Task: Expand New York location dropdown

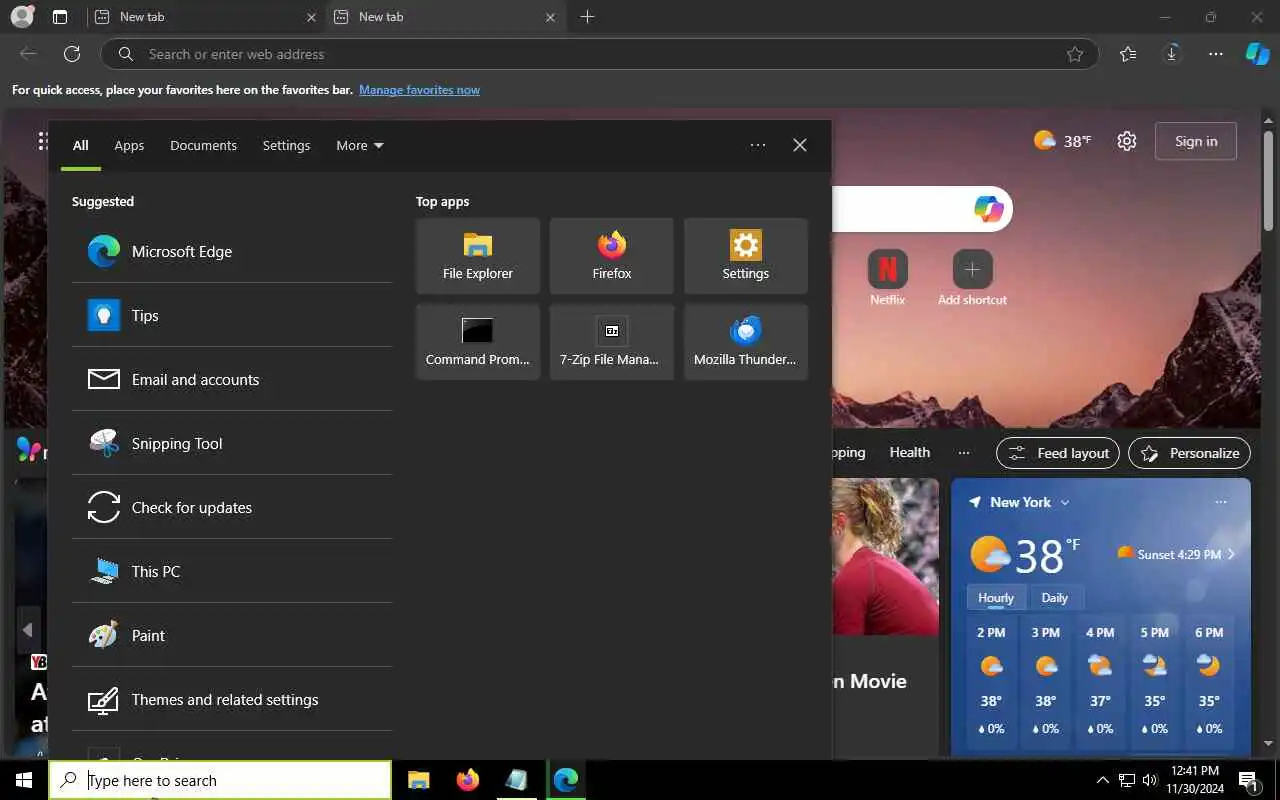Action: point(1065,502)
